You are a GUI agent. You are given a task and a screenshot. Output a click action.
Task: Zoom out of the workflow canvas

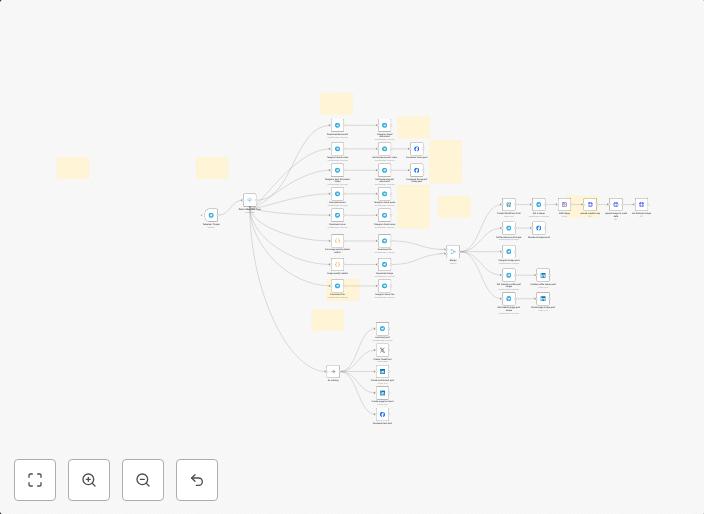coord(143,480)
